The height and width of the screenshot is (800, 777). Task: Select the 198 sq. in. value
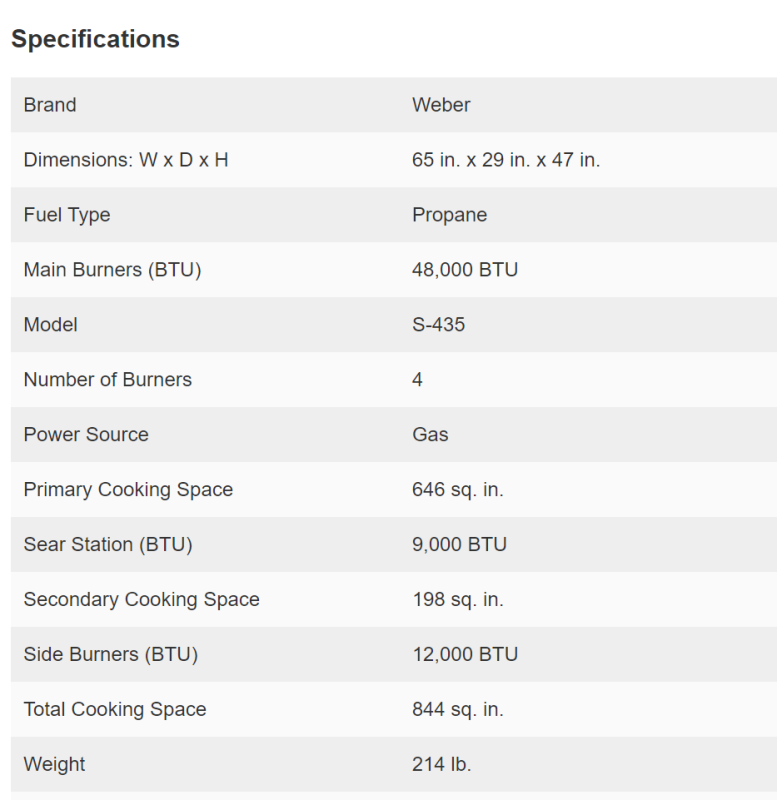point(458,600)
